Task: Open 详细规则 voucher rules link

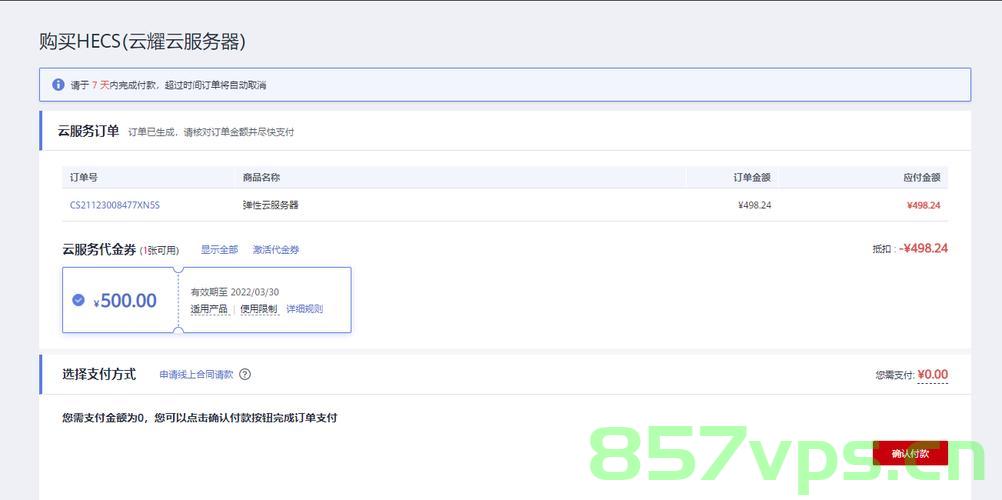Action: coord(304,309)
